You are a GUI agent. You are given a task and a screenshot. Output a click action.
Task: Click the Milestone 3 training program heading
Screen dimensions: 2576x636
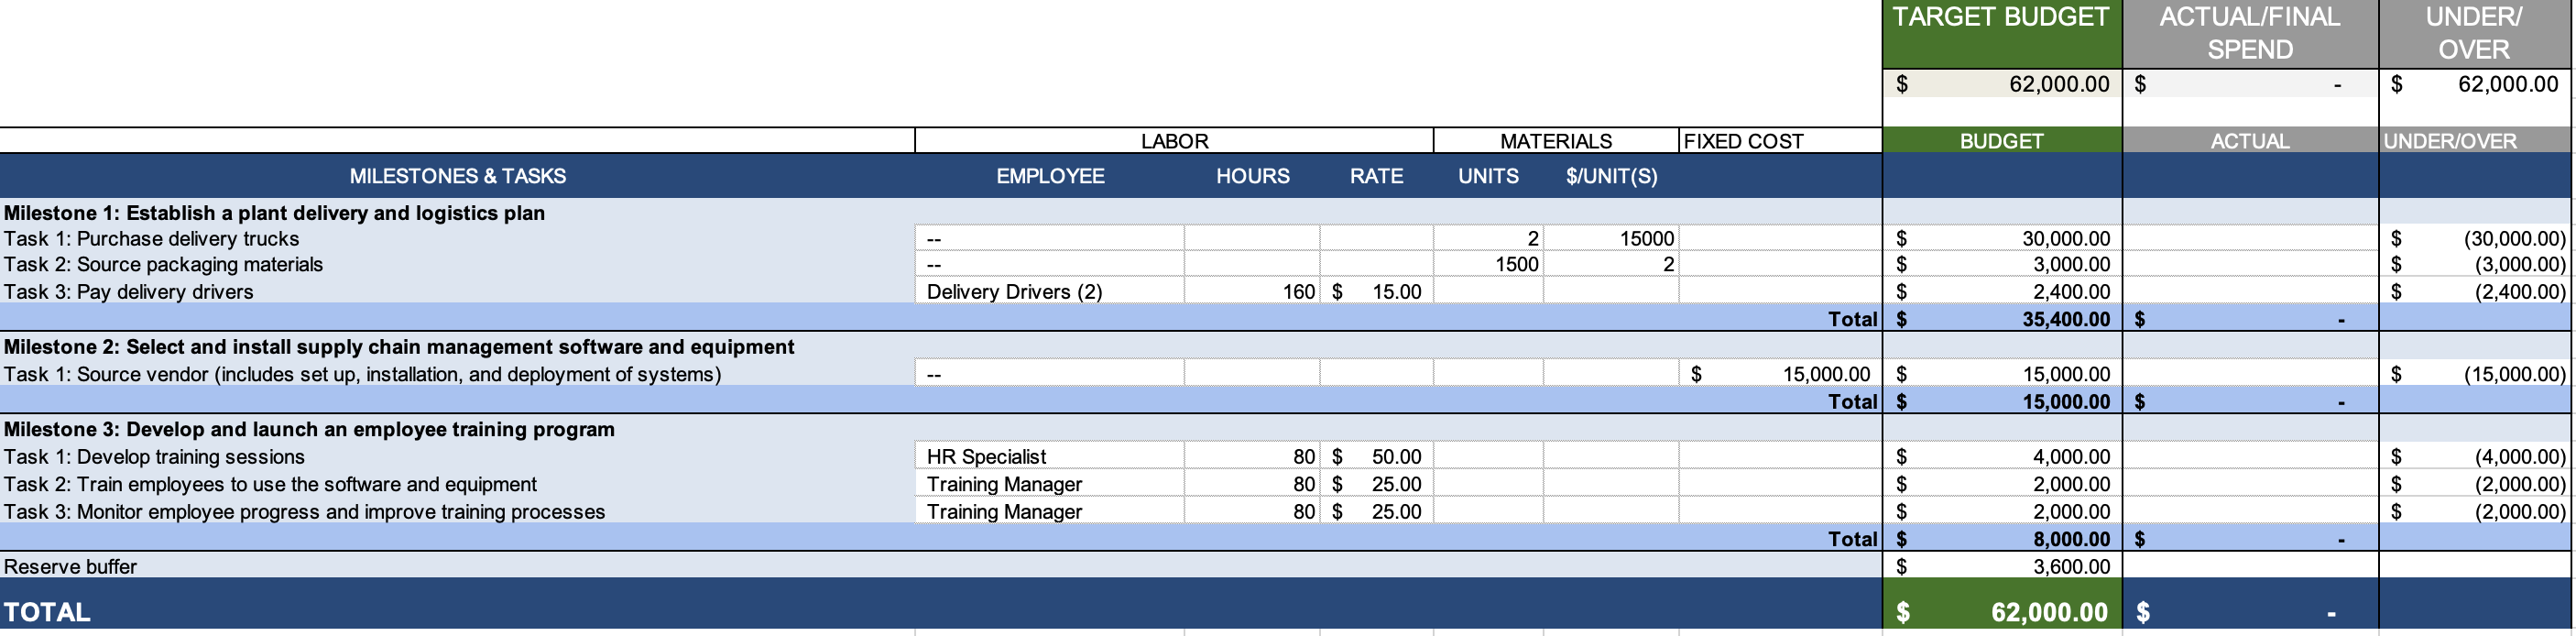(310, 430)
